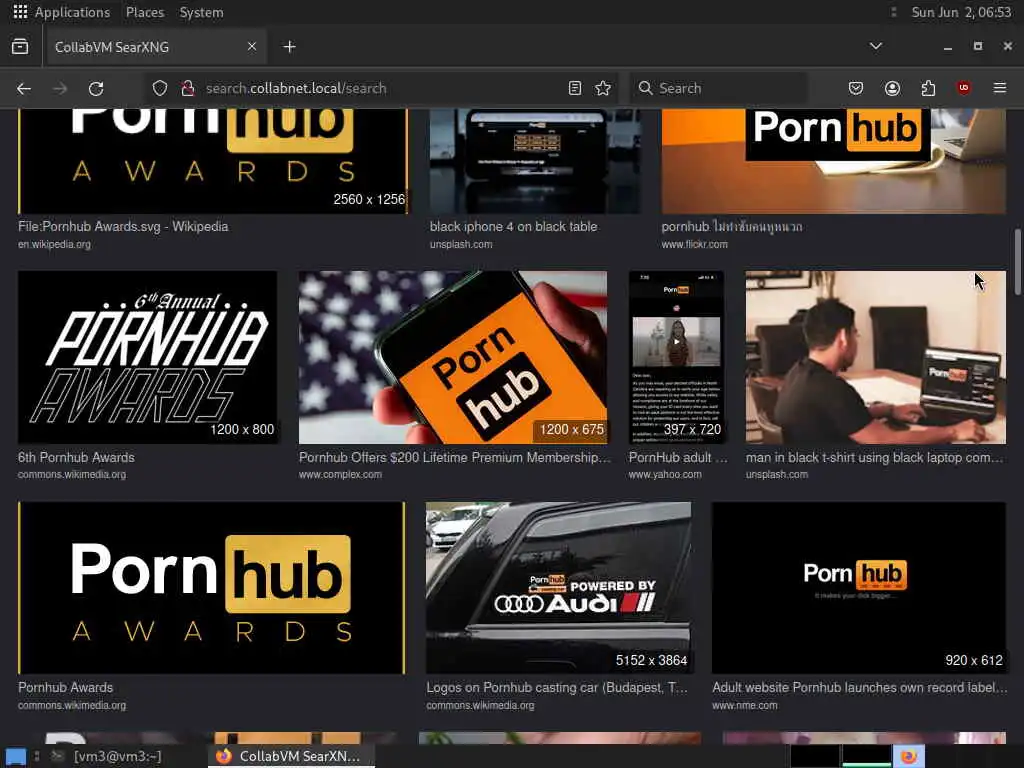Click '6th Pornhub Awards' result title
This screenshot has height=768, width=1024.
(76, 457)
